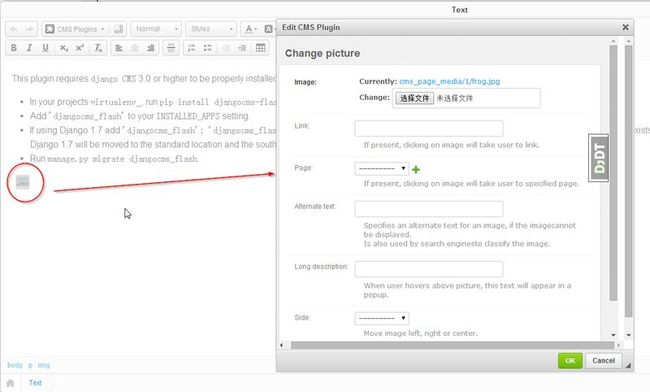
Task: Click the outer scrollbar up arrow
Action: coord(628,41)
